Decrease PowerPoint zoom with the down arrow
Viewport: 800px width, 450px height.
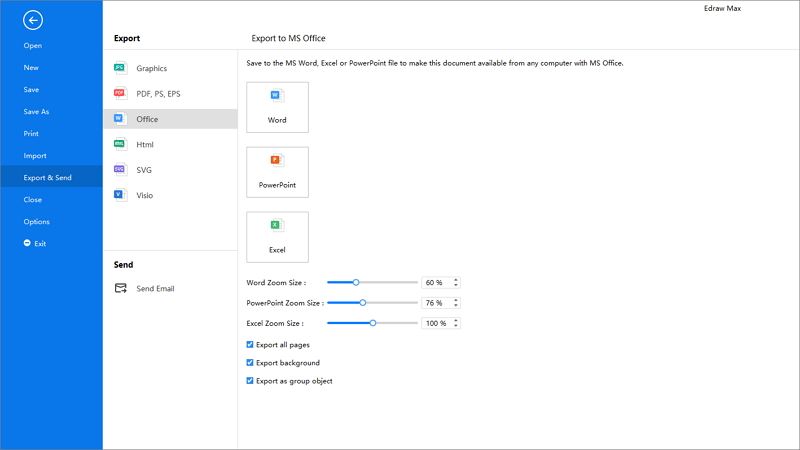(456, 305)
